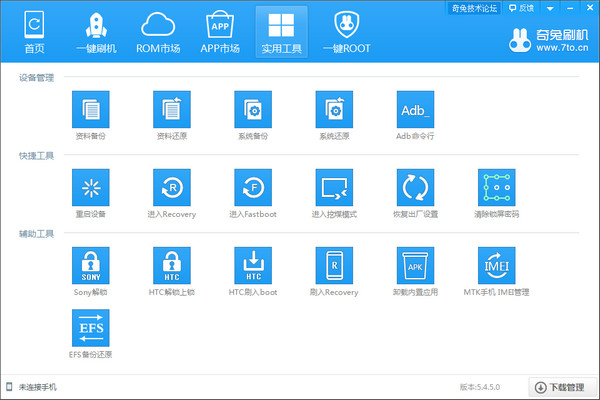
Task: Open the 资料备份 data backup tool
Action: pos(90,109)
